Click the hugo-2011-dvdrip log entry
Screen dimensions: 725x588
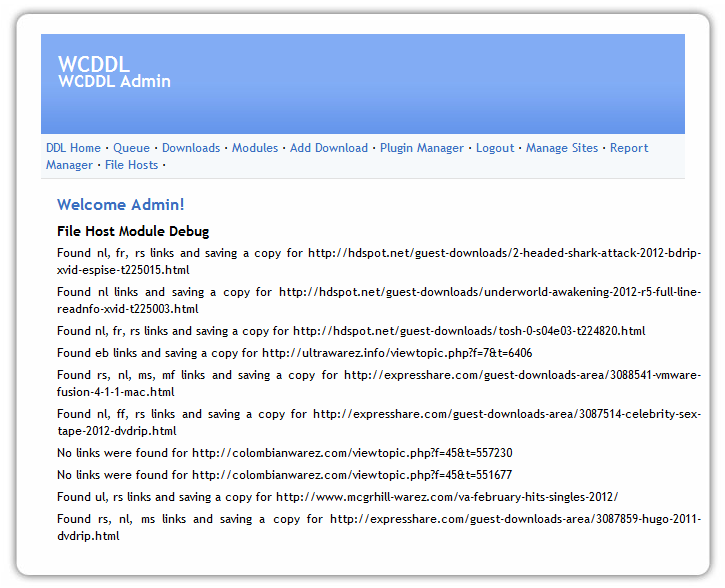click(378, 527)
